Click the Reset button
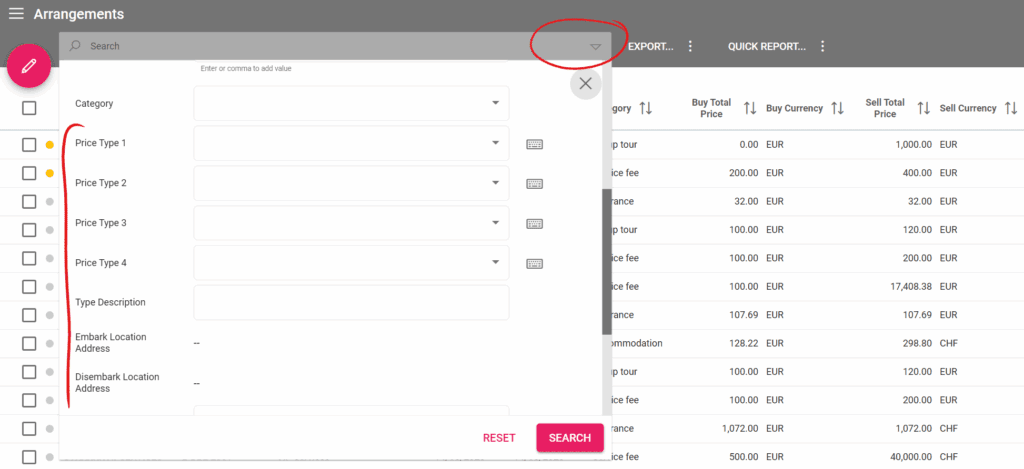The image size is (1024, 469). (x=499, y=438)
